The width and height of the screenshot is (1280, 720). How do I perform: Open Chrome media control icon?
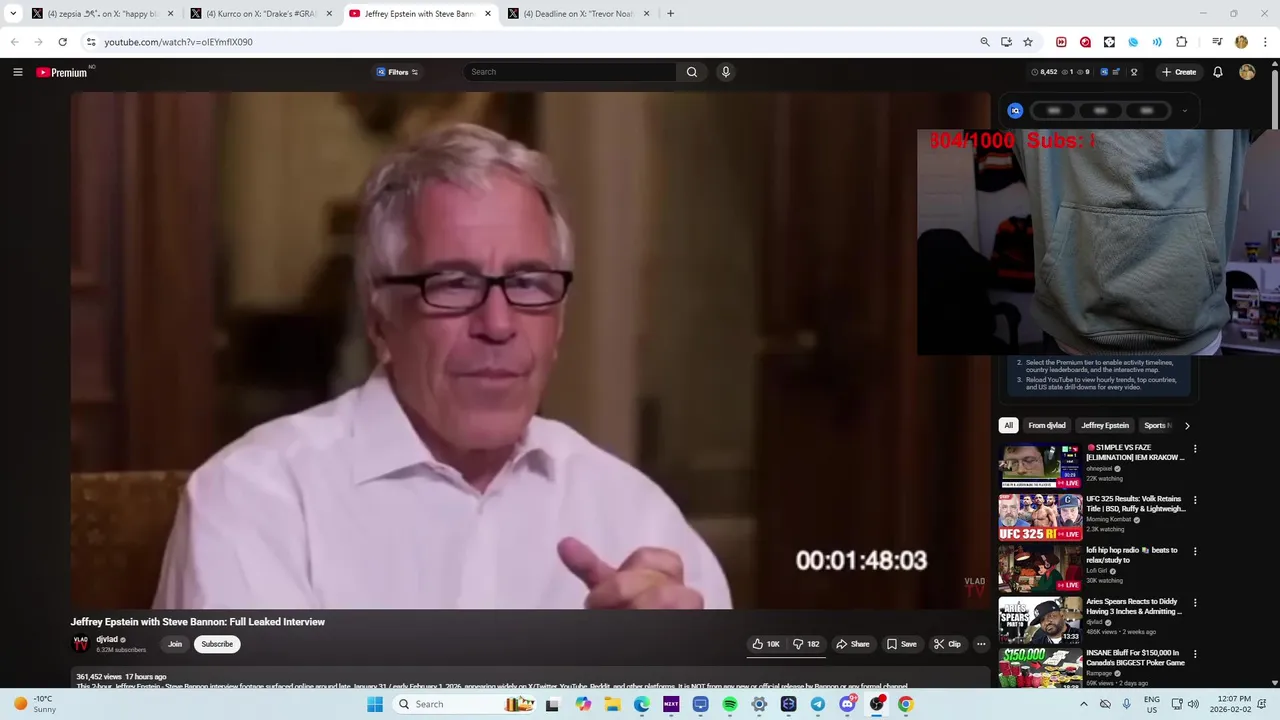(x=1217, y=42)
